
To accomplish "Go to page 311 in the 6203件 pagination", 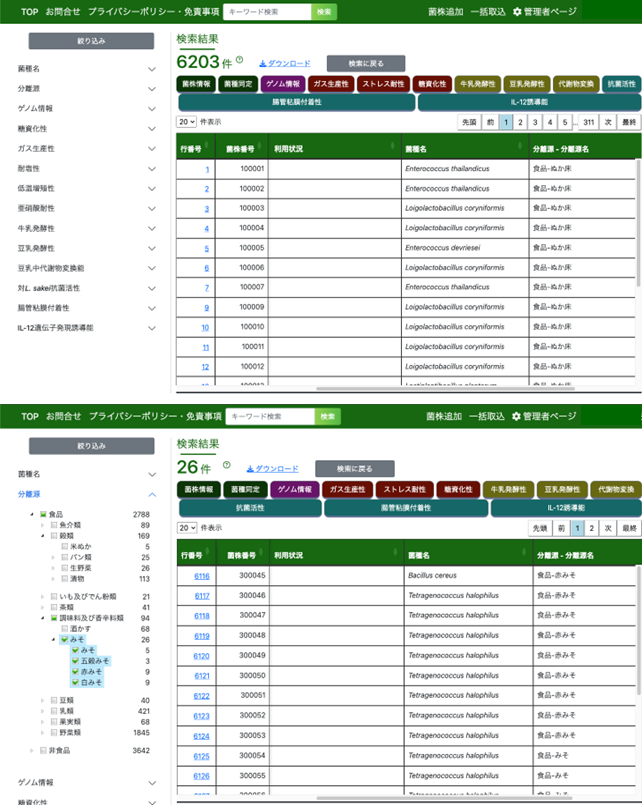I will [589, 122].
